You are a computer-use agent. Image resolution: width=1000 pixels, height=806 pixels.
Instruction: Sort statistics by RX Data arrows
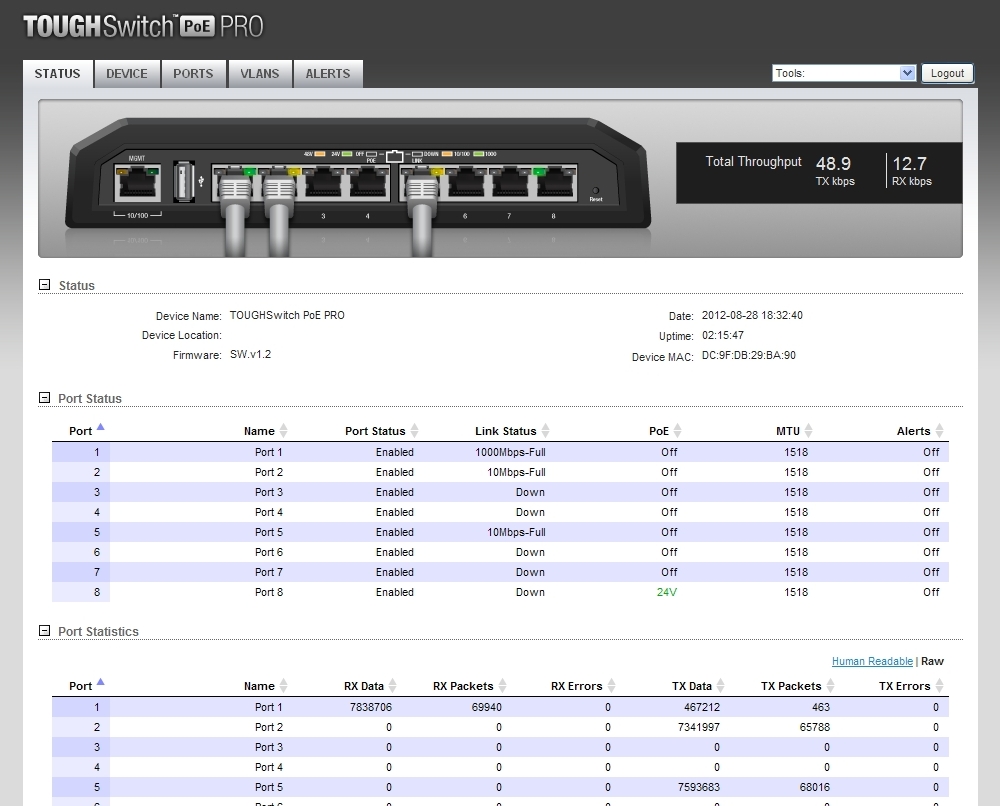pyautogui.click(x=393, y=685)
